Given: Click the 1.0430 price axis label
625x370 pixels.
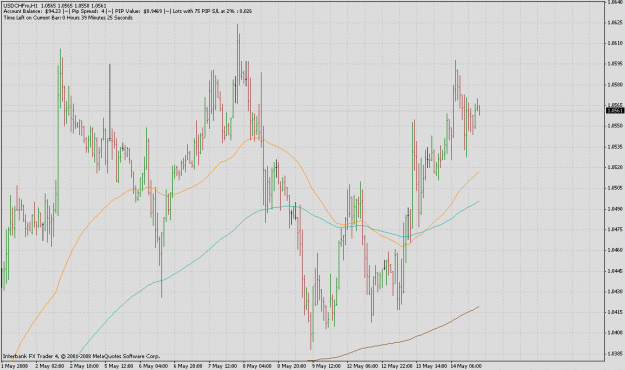Looking at the screenshot, I should click(x=614, y=291).
